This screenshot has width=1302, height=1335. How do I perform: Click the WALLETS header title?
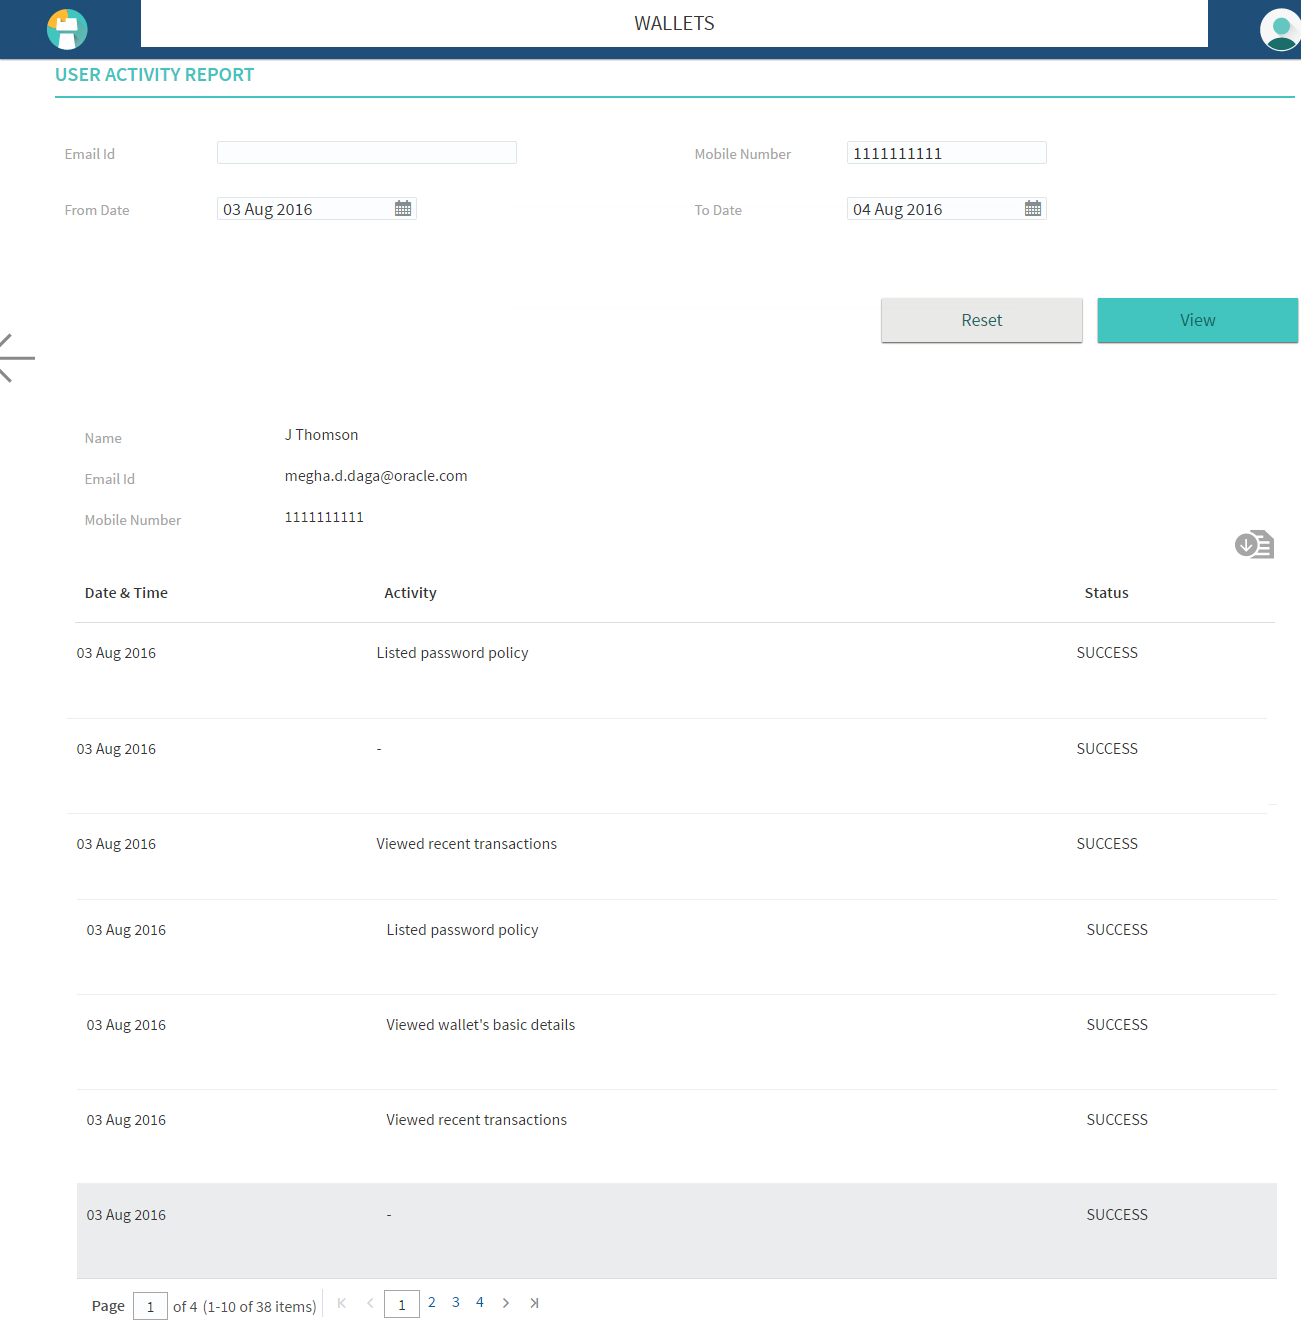[x=674, y=23]
